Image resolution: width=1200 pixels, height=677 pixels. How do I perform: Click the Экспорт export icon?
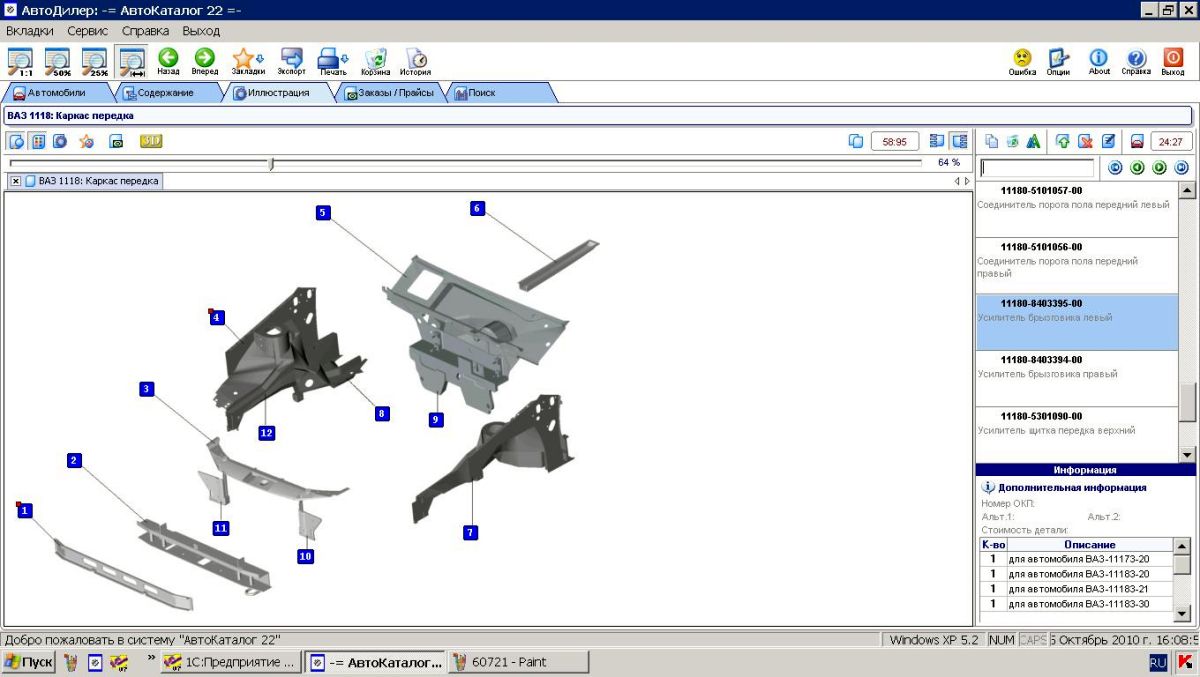pyautogui.click(x=292, y=62)
